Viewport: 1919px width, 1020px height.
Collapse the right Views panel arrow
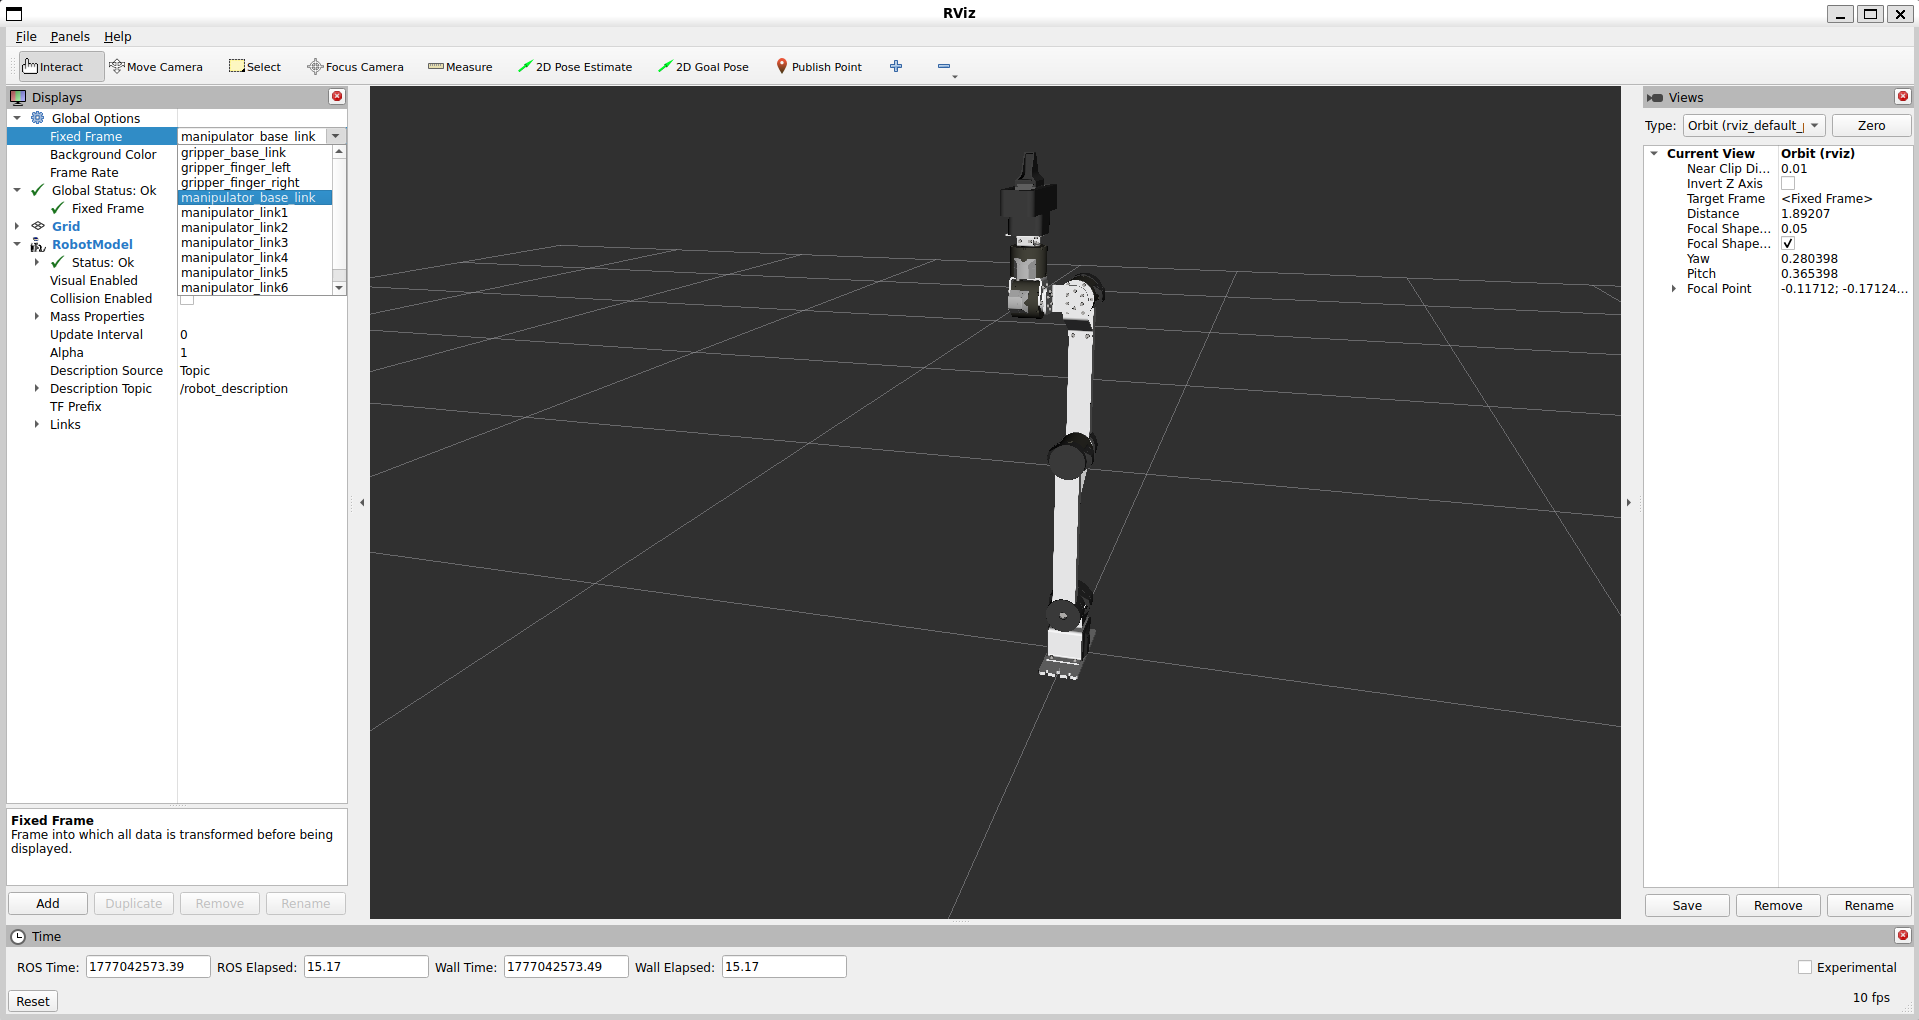[x=1629, y=502]
